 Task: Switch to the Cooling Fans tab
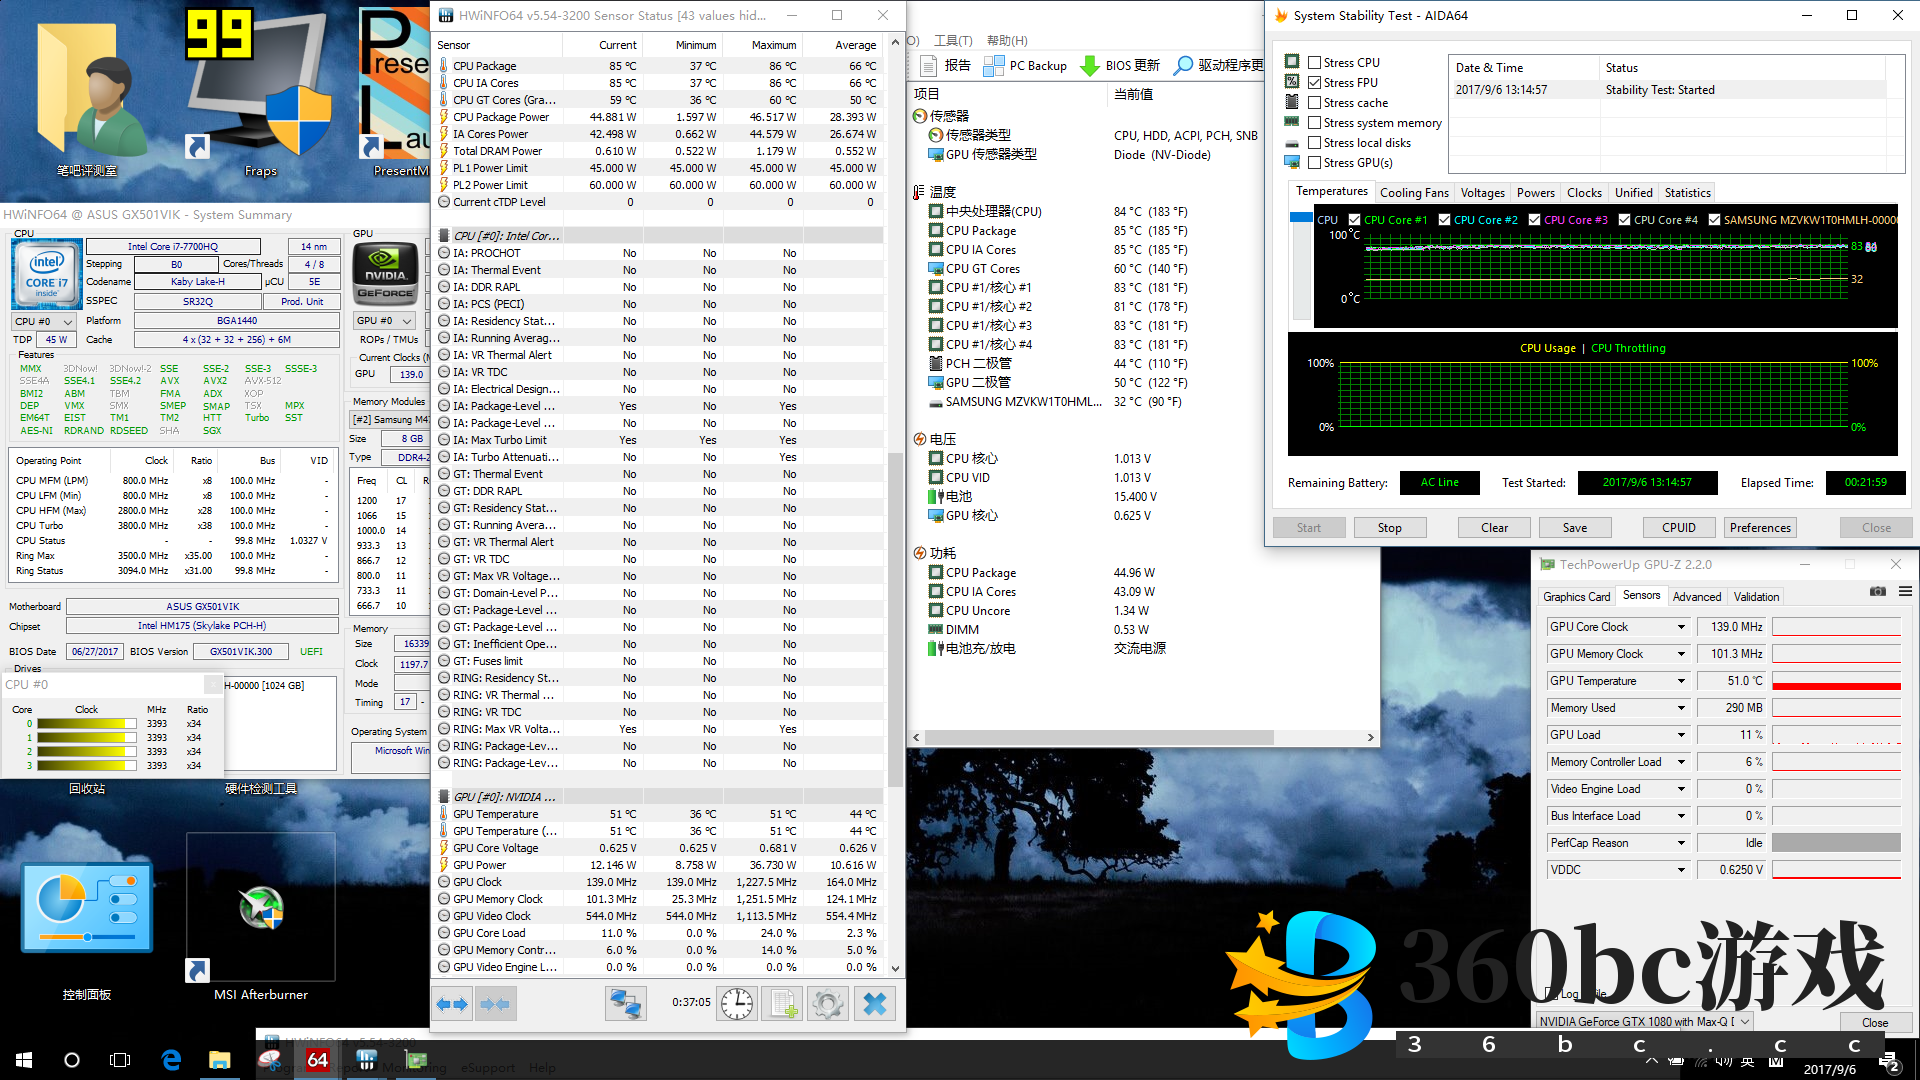(1413, 193)
